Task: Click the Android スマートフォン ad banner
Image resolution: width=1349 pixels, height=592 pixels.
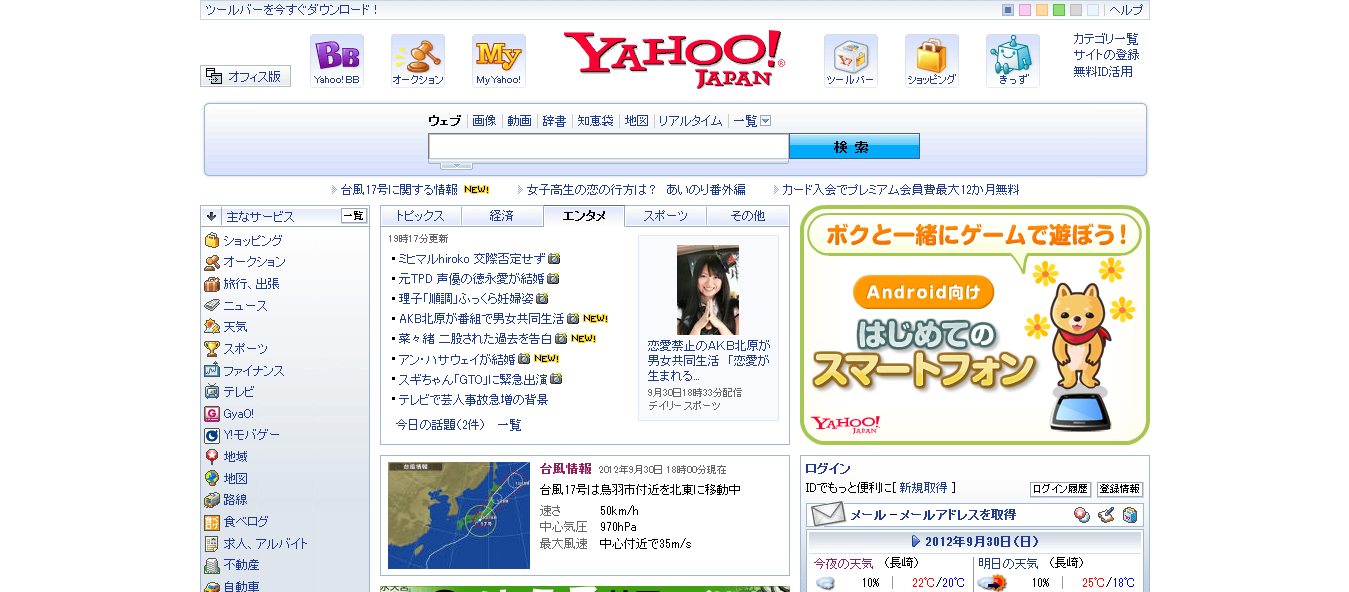Action: coord(975,325)
